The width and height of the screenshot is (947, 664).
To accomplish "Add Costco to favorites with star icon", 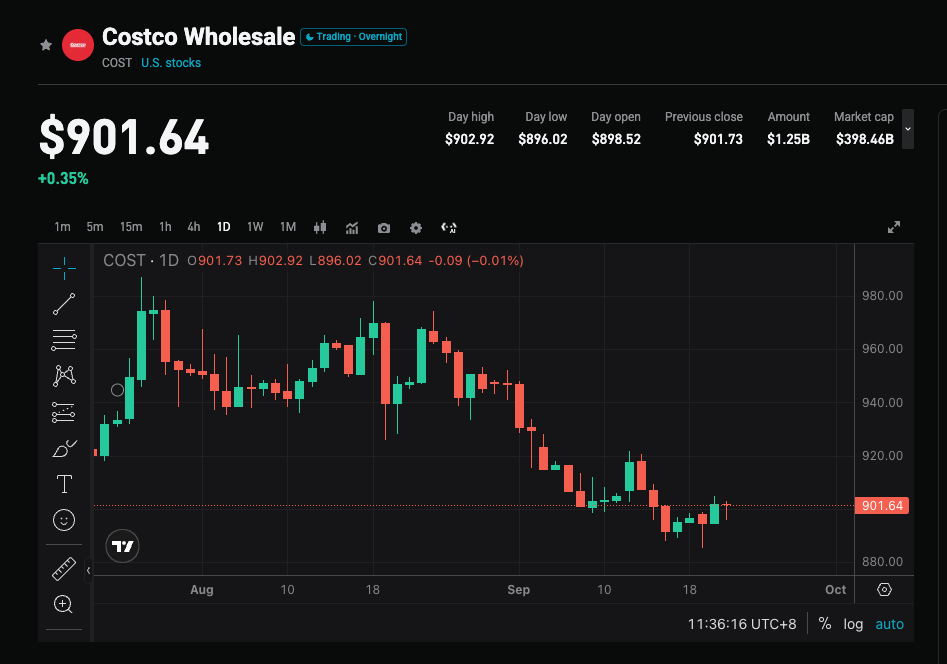I will (x=46, y=45).
